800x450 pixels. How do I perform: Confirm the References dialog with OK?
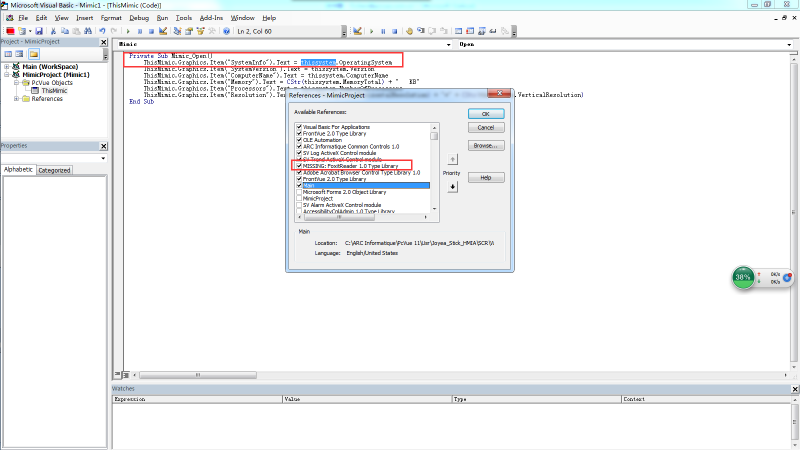coord(486,114)
